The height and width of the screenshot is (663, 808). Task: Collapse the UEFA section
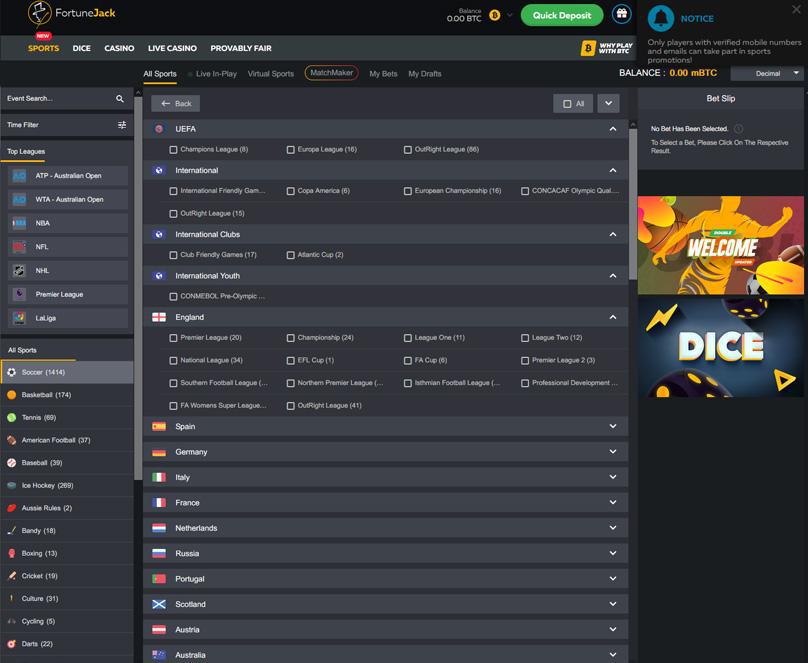point(613,129)
